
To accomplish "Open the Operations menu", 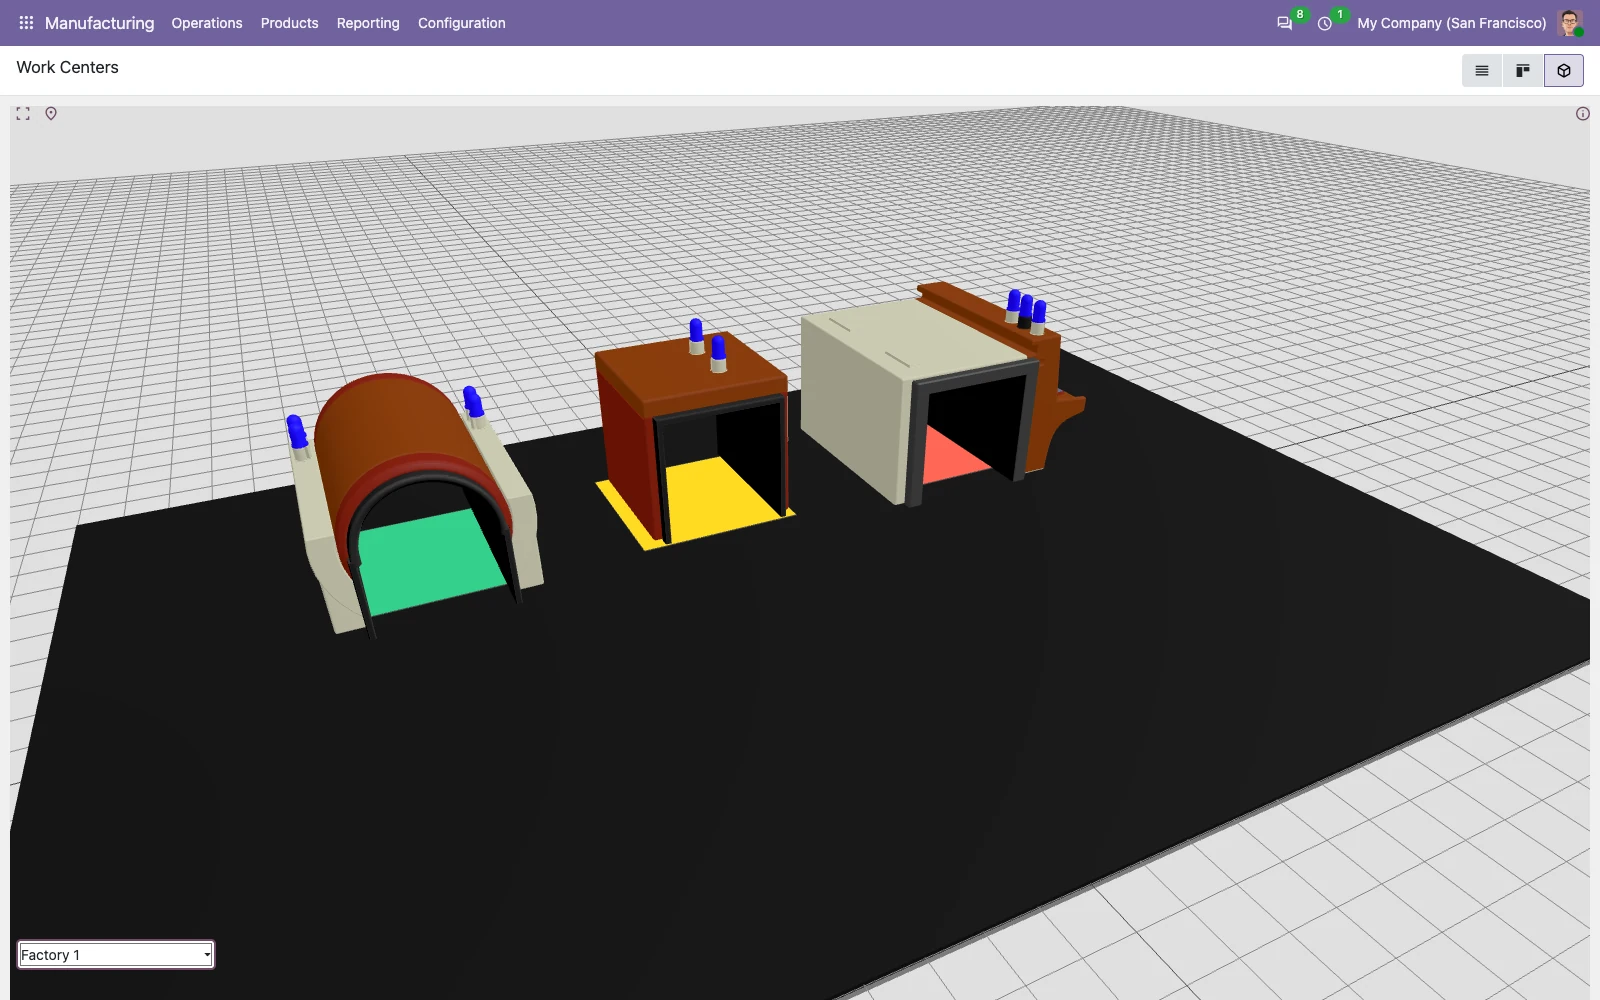I will click(x=207, y=23).
